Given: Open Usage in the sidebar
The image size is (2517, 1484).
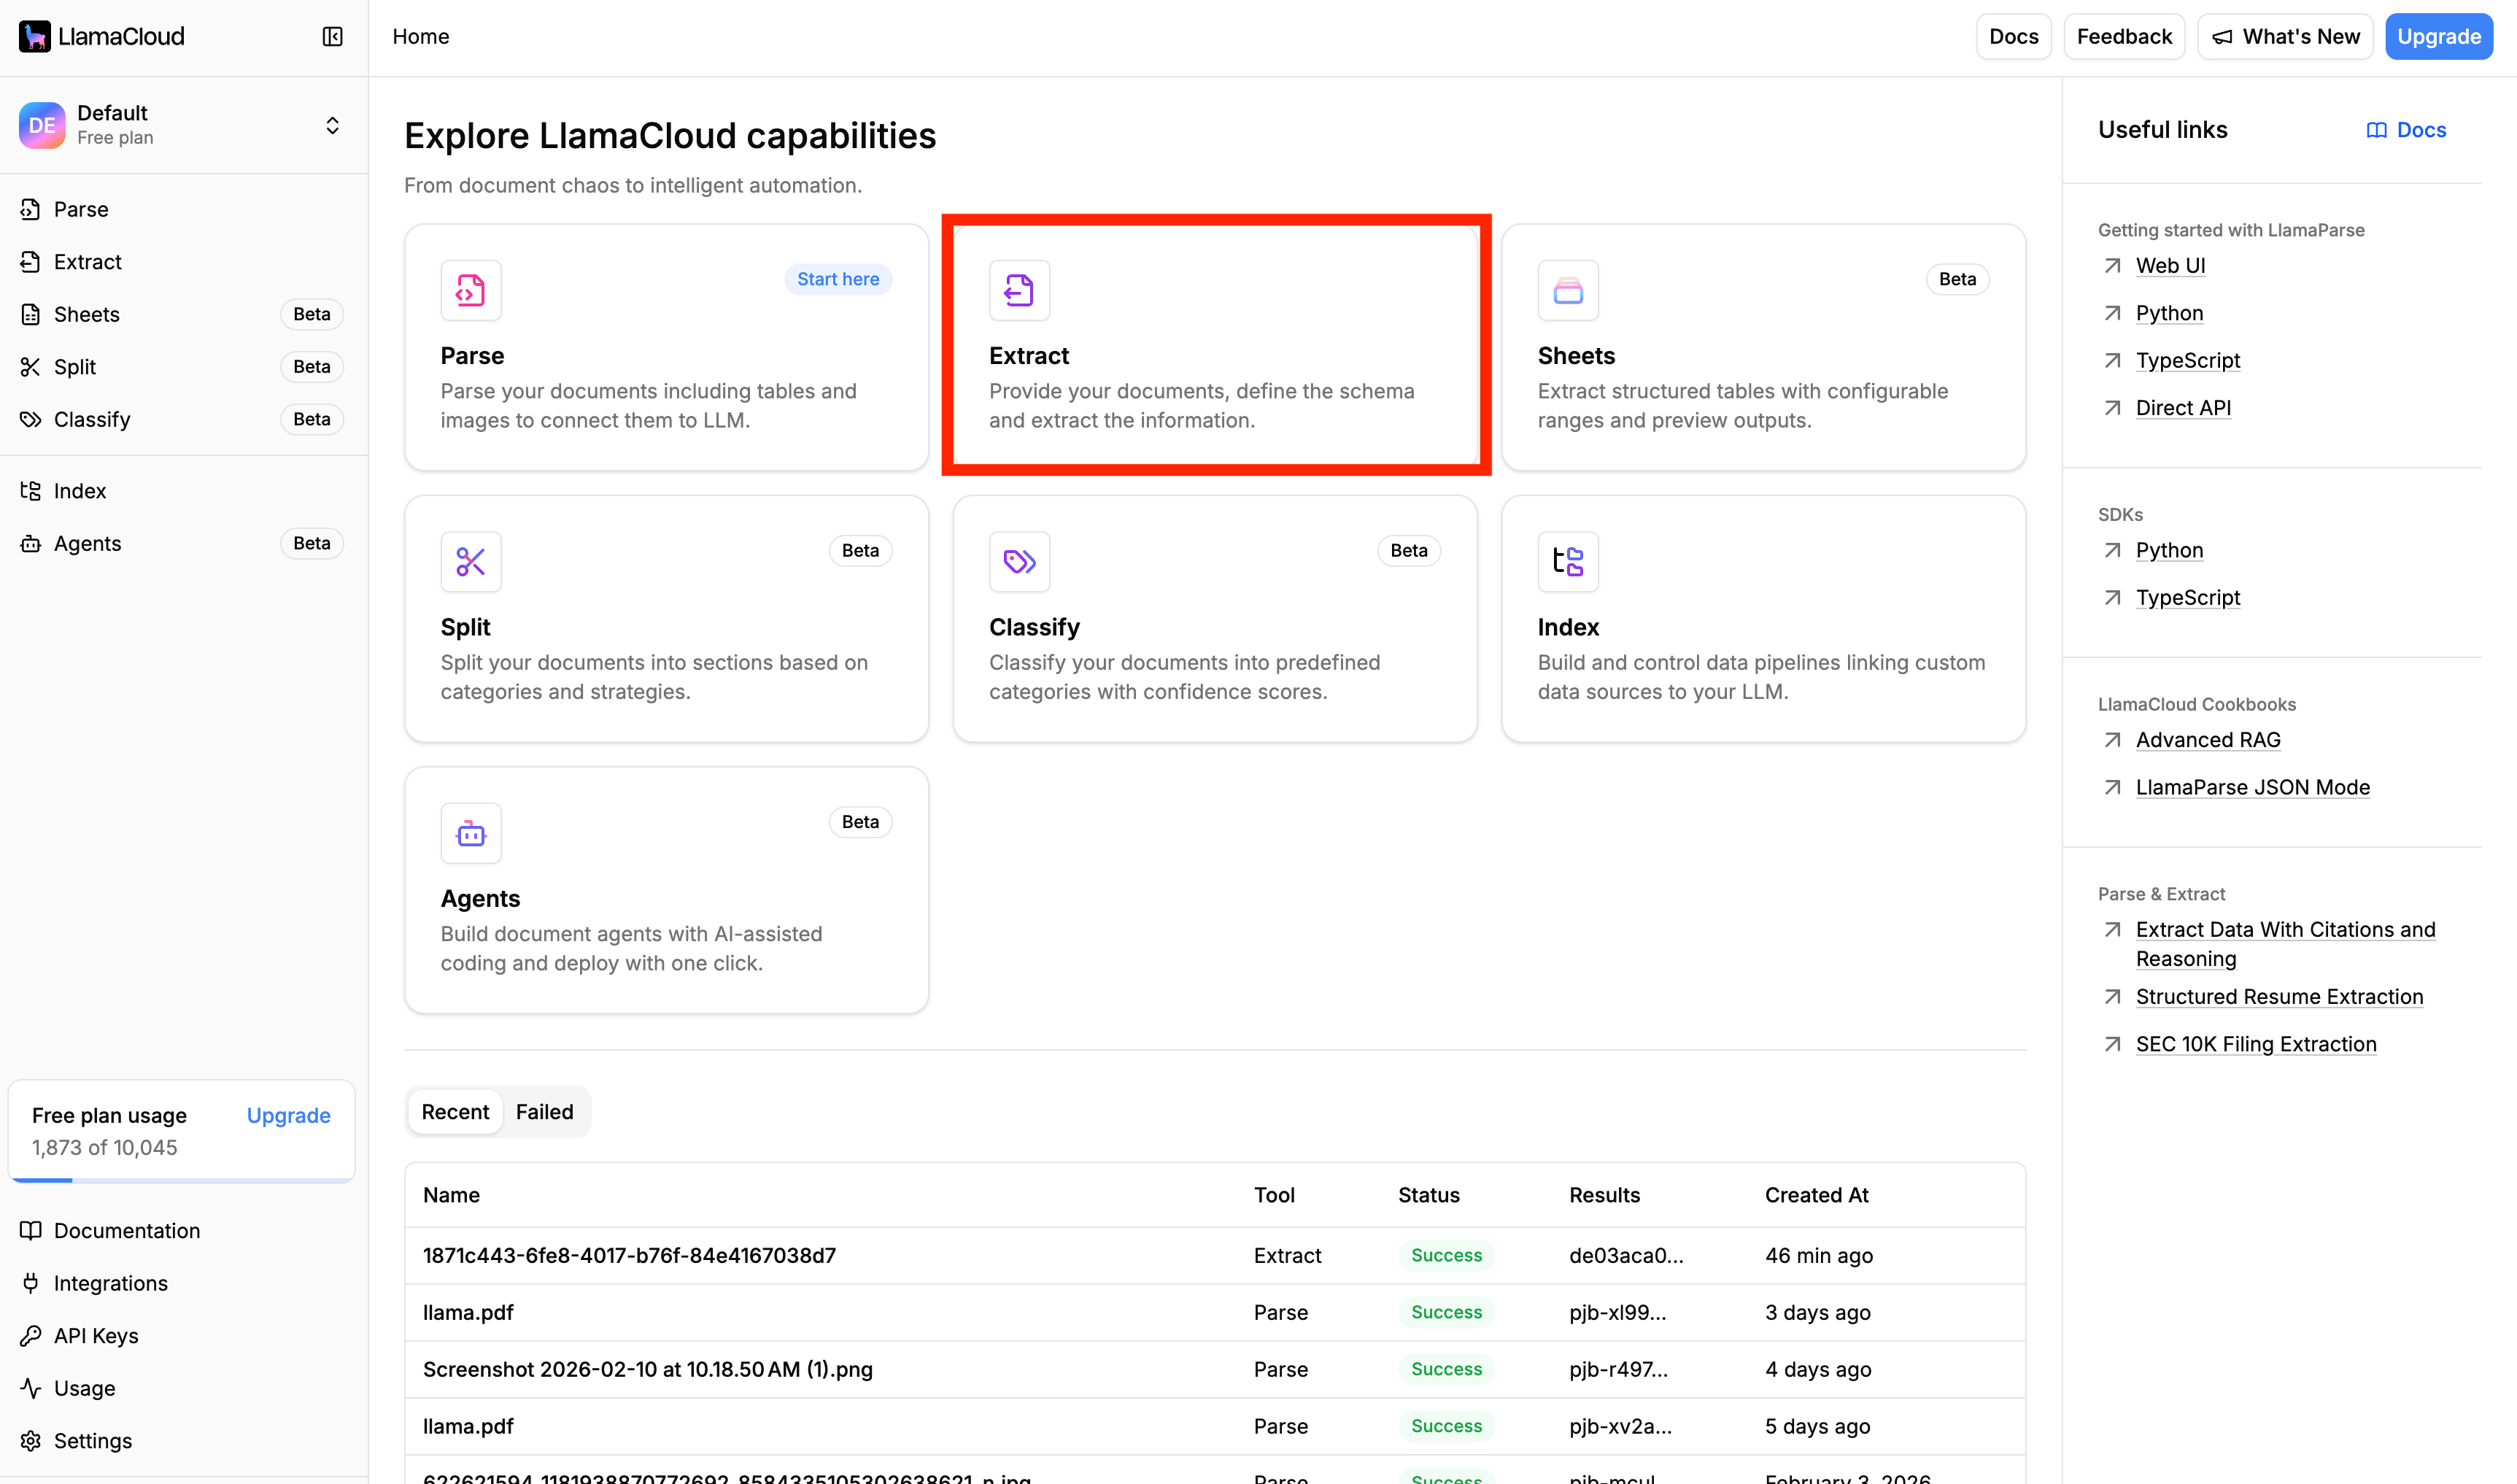Looking at the screenshot, I should tap(184, 1388).
